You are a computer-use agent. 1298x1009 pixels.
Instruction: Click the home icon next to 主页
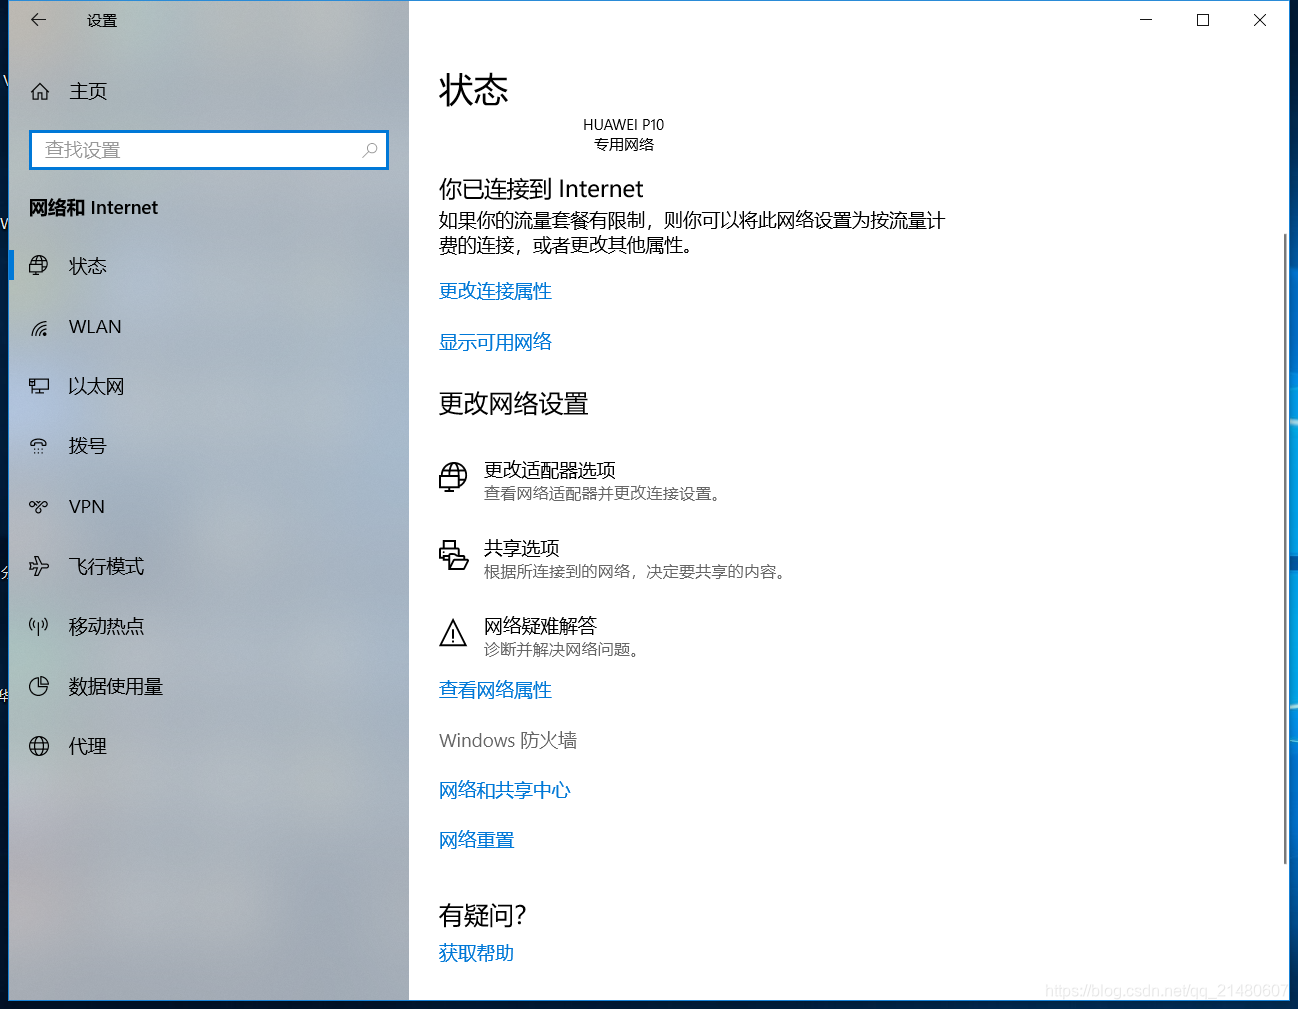[40, 90]
